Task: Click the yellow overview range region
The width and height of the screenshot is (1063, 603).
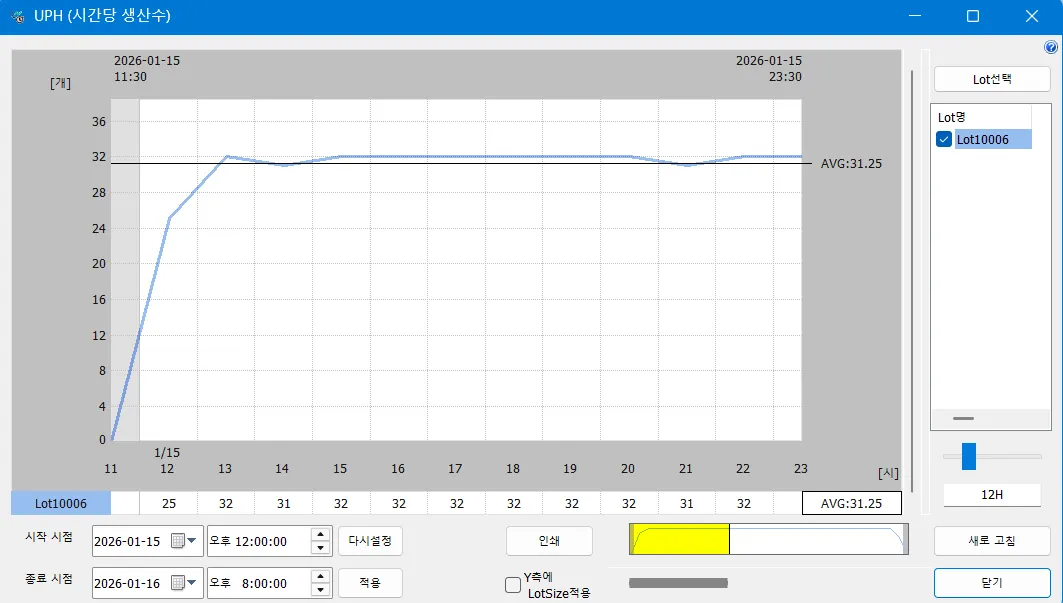Action: point(680,540)
